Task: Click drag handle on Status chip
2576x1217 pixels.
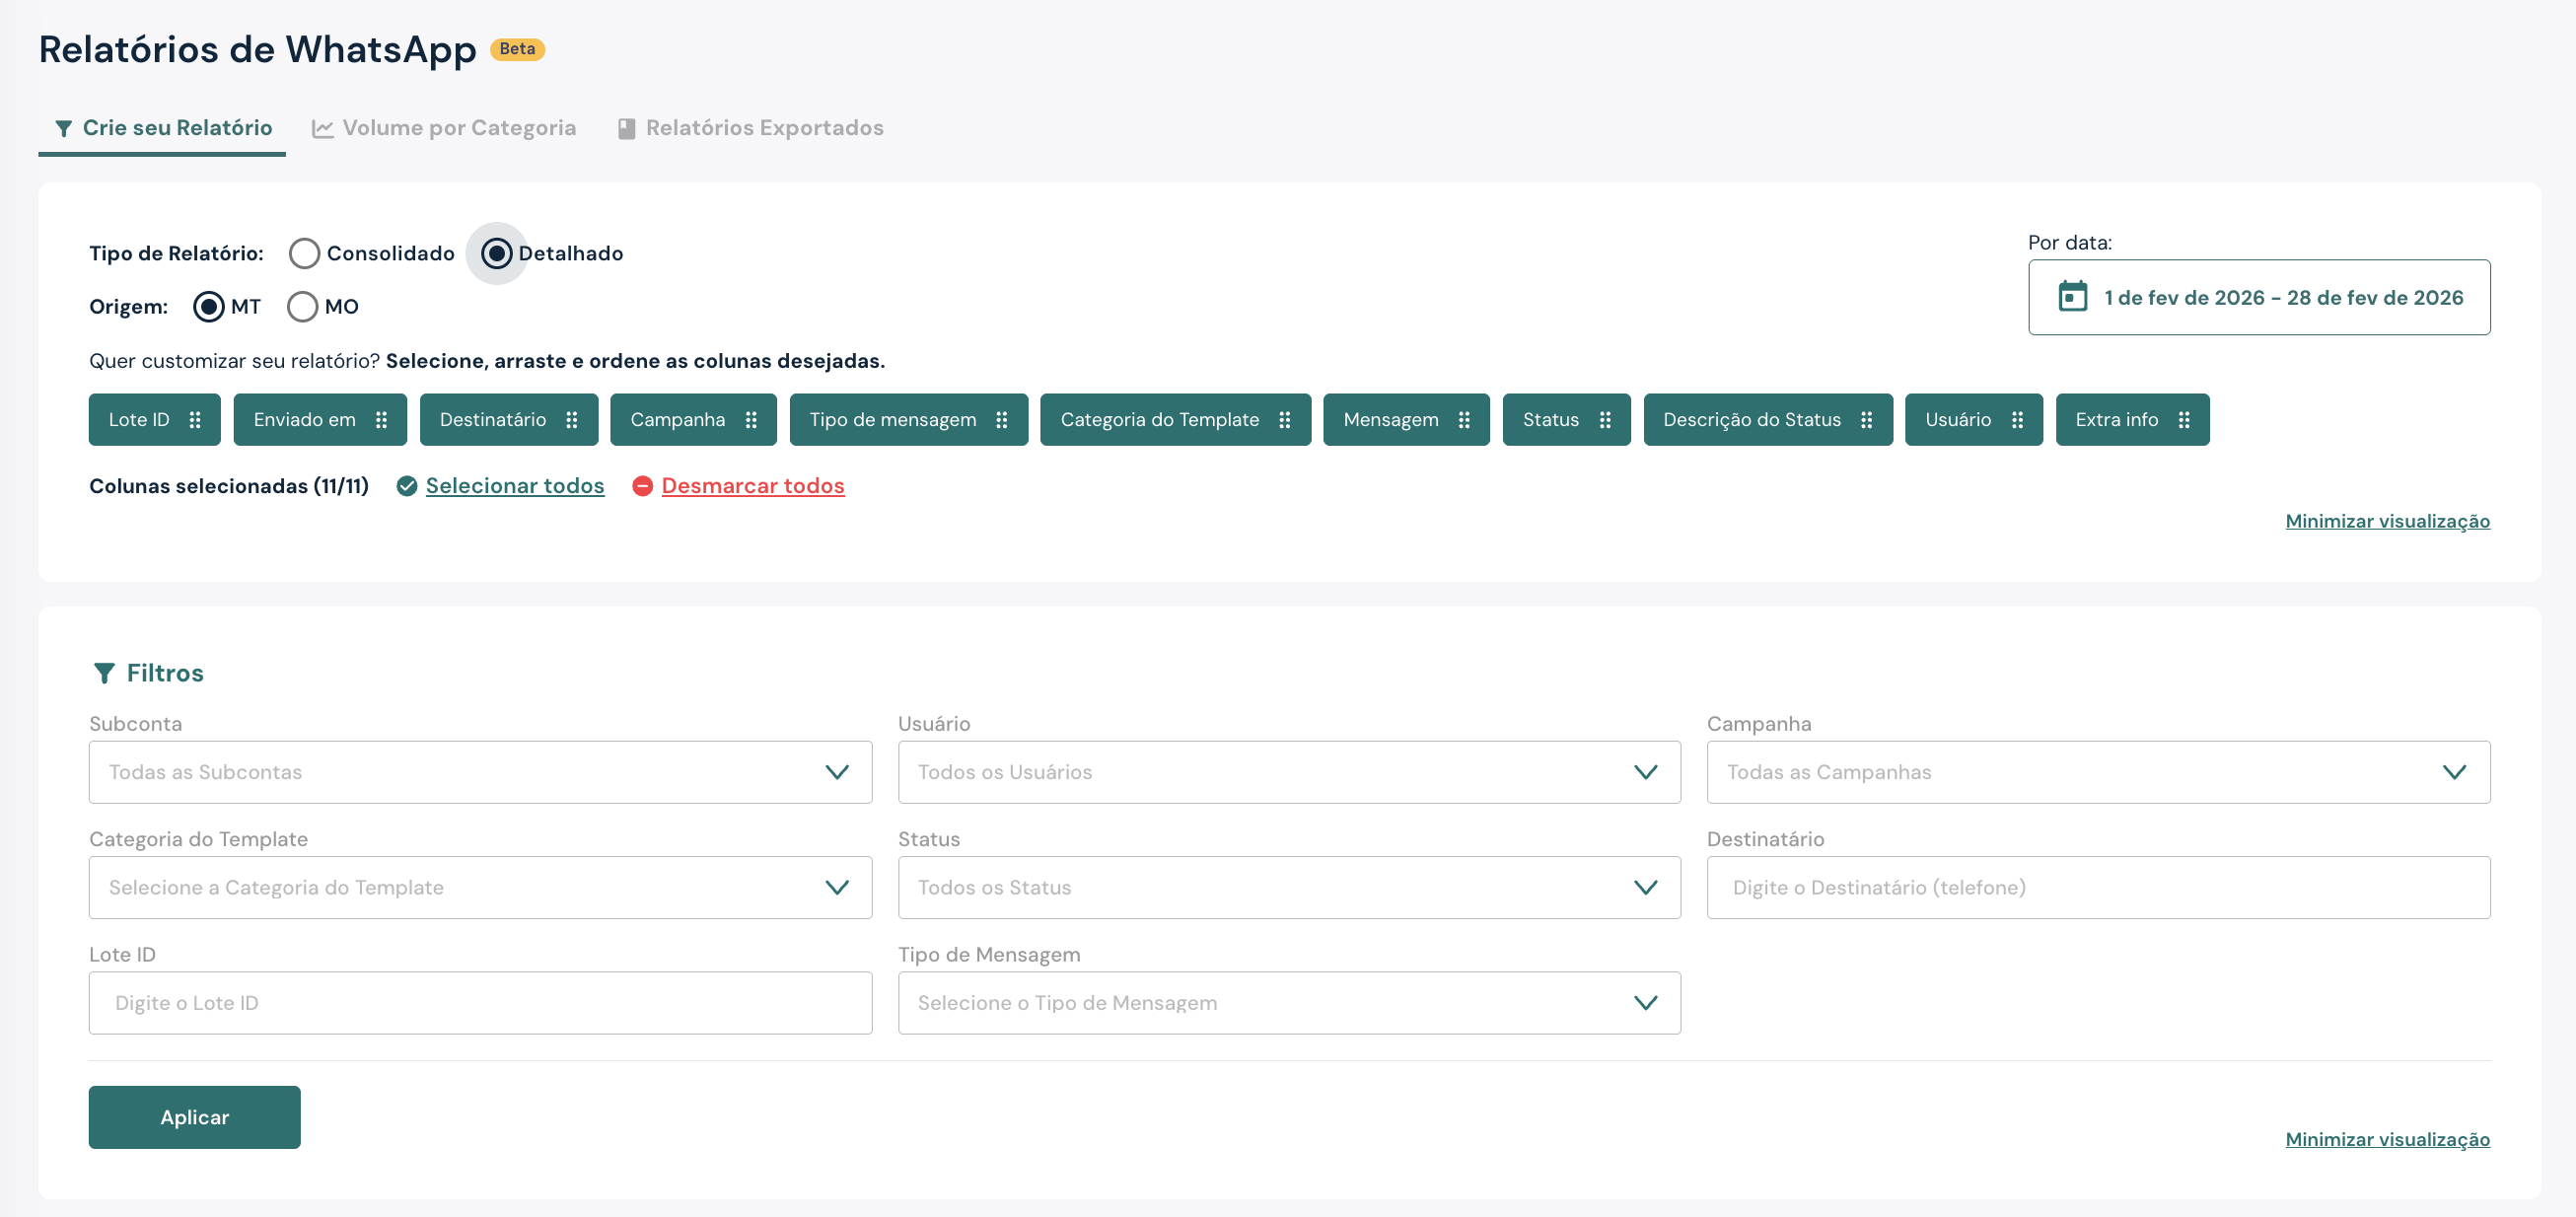Action: 1604,420
